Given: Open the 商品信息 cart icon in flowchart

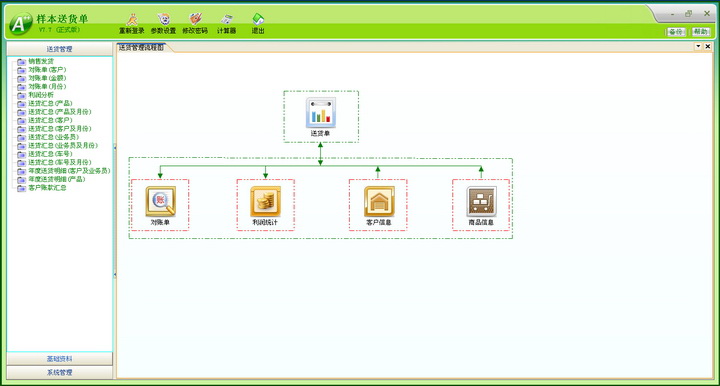Looking at the screenshot, I should click(x=481, y=201).
